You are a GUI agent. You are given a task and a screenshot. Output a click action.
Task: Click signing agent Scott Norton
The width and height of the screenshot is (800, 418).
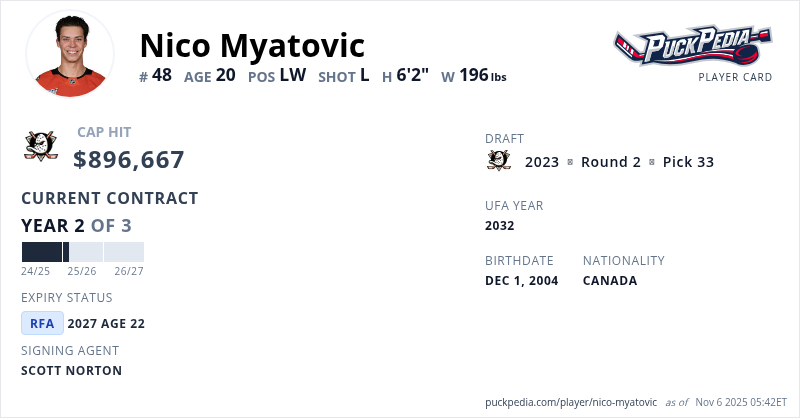[71, 371]
